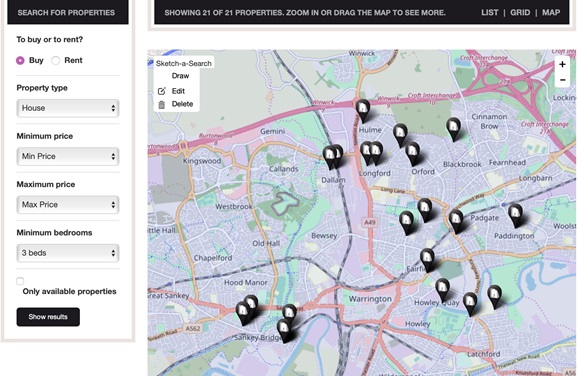Click the map zoom in plus button
The height and width of the screenshot is (376, 578).
coord(562,65)
